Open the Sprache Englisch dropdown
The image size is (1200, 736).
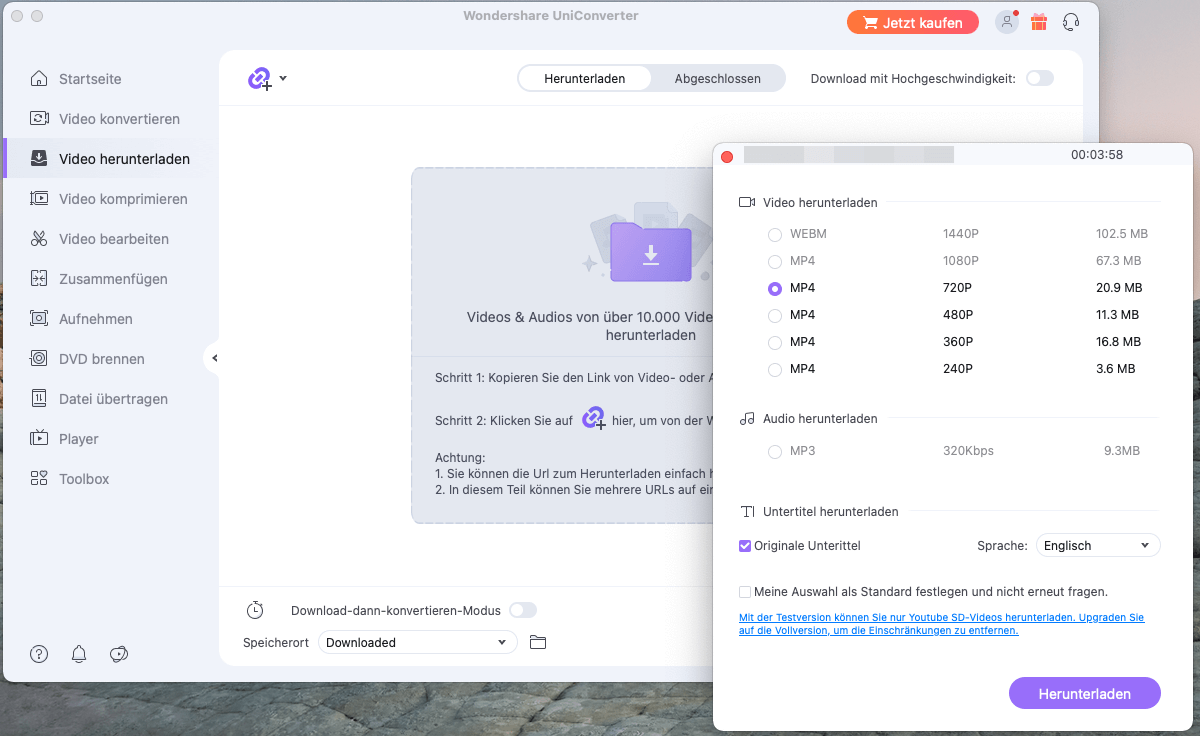click(x=1098, y=546)
